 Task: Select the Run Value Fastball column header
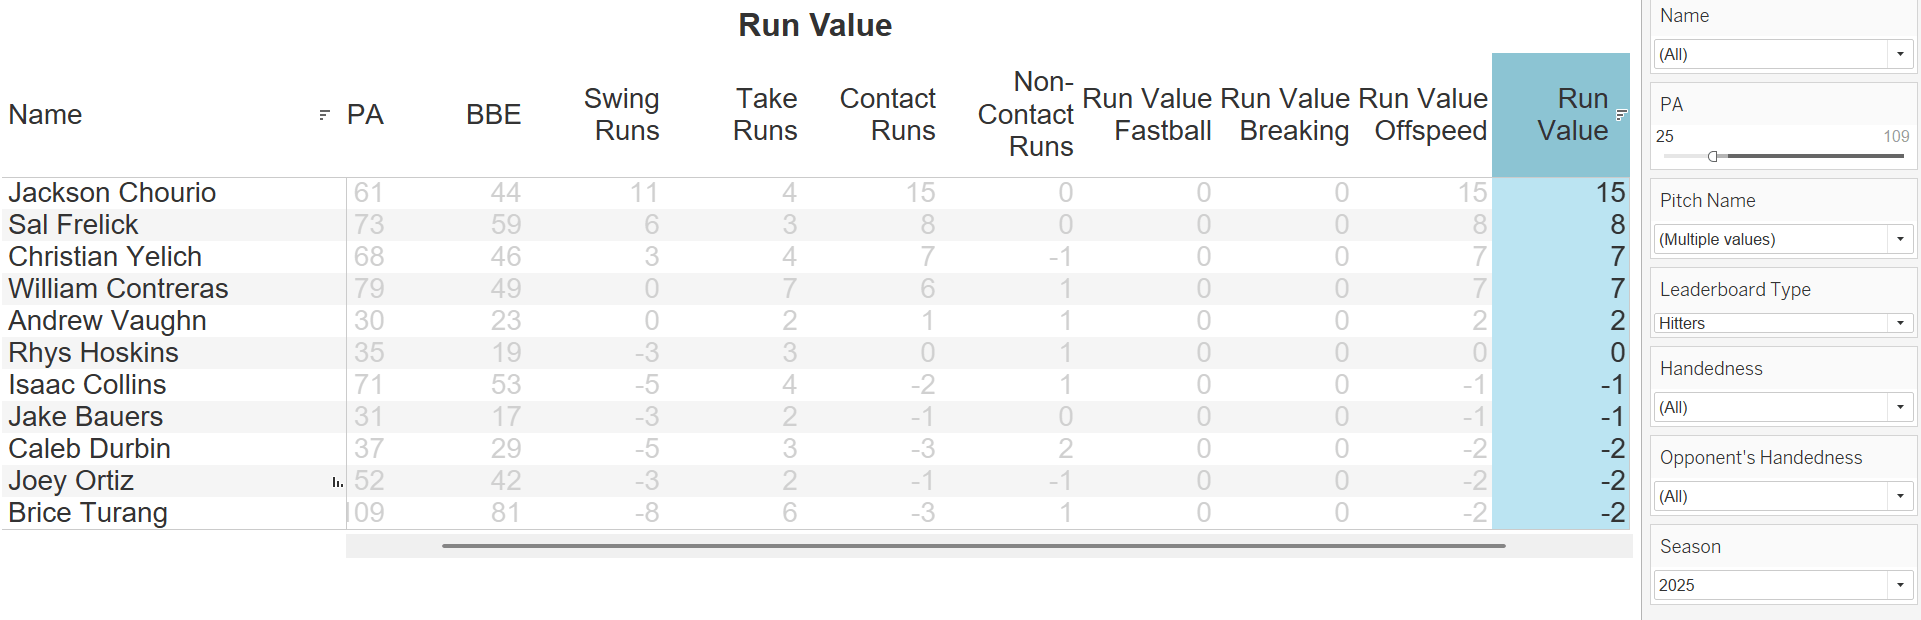pos(1147,115)
